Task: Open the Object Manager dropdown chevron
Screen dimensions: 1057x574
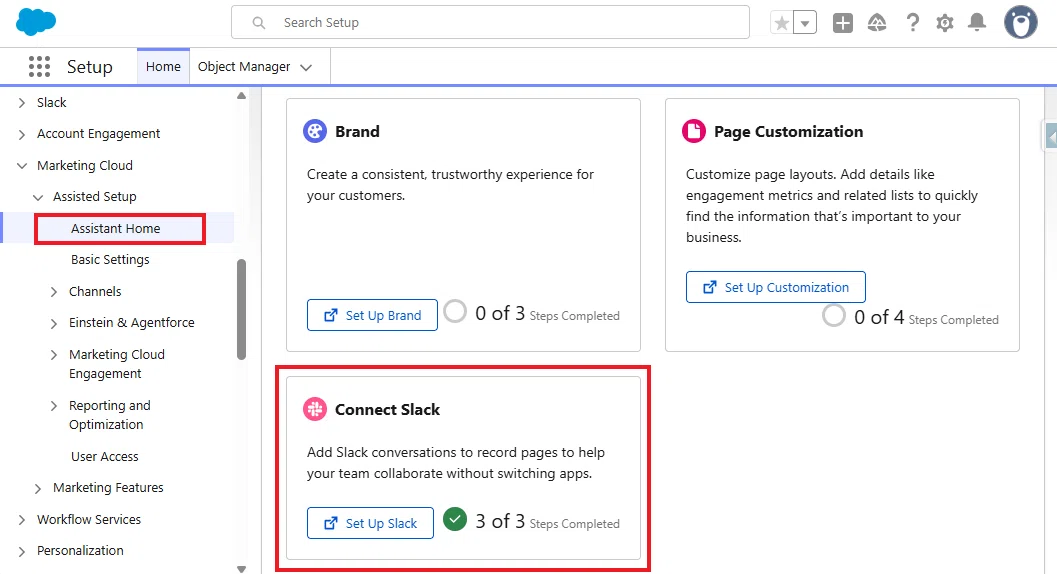Action: (x=306, y=67)
